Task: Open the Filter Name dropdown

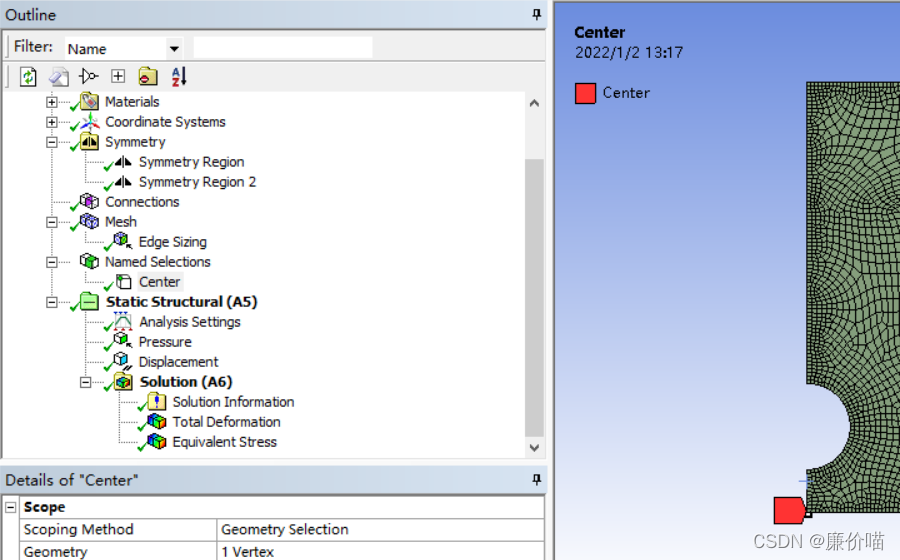Action: pyautogui.click(x=174, y=49)
